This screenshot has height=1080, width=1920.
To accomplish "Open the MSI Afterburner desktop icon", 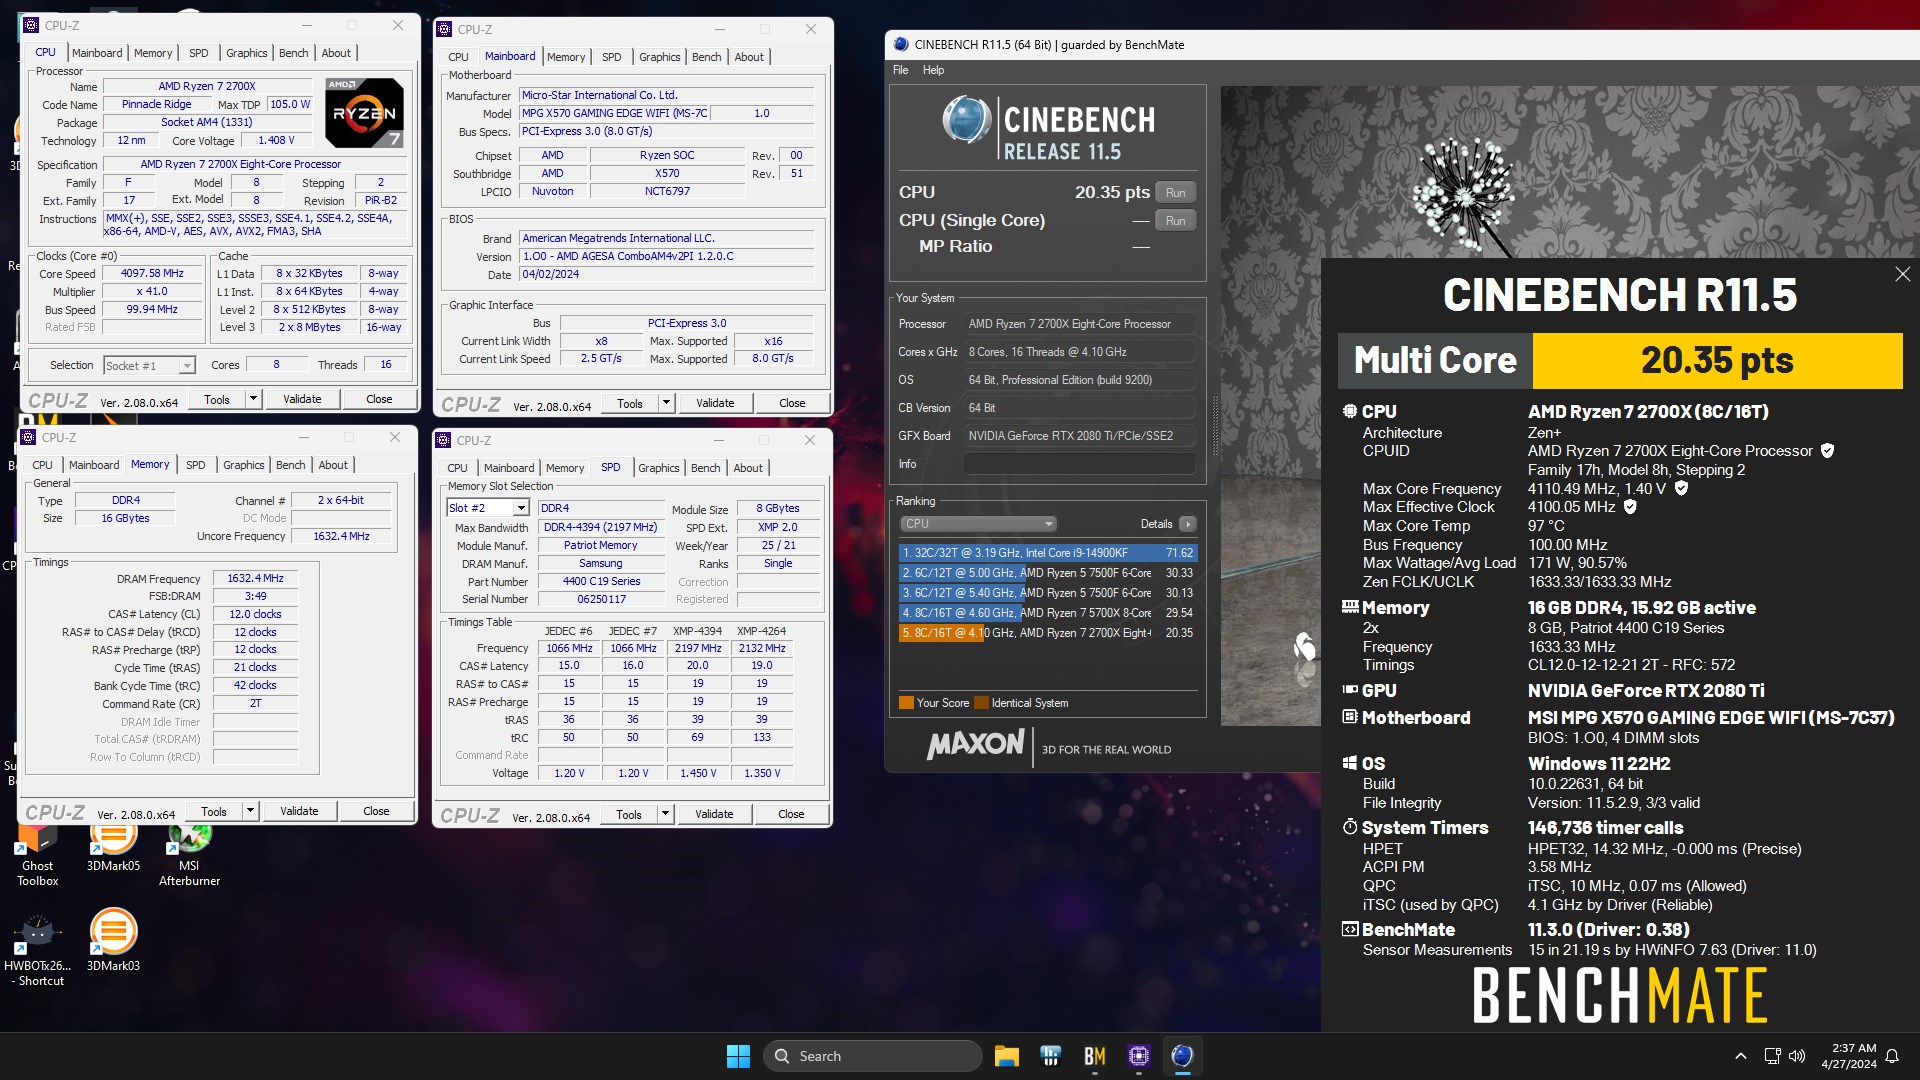I will tap(189, 856).
